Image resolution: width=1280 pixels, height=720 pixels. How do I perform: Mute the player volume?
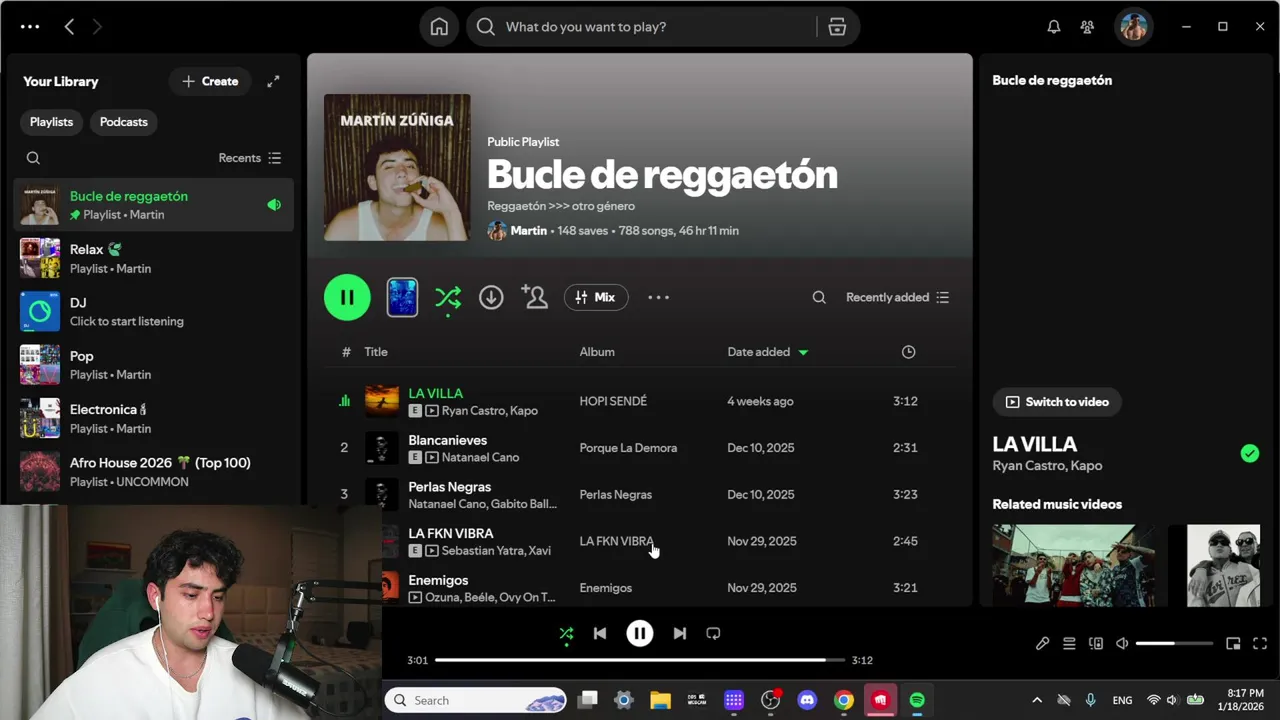[x=1122, y=644]
